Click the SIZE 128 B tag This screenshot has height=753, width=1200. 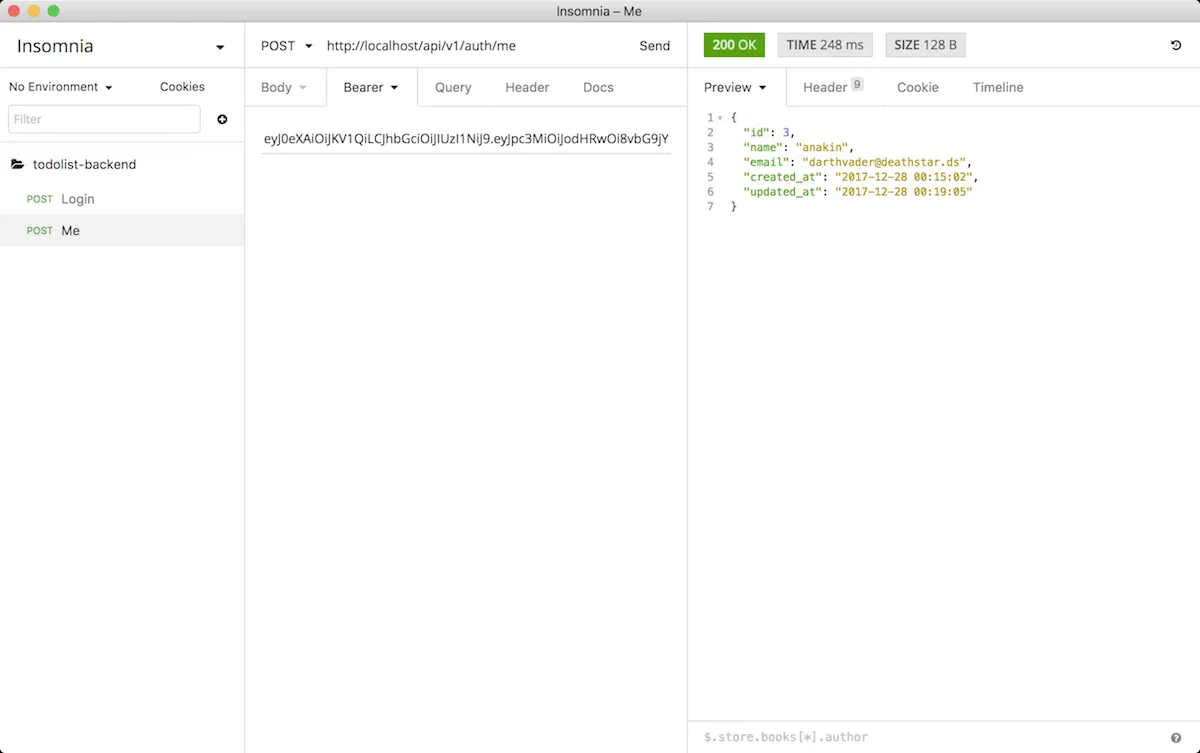925,45
